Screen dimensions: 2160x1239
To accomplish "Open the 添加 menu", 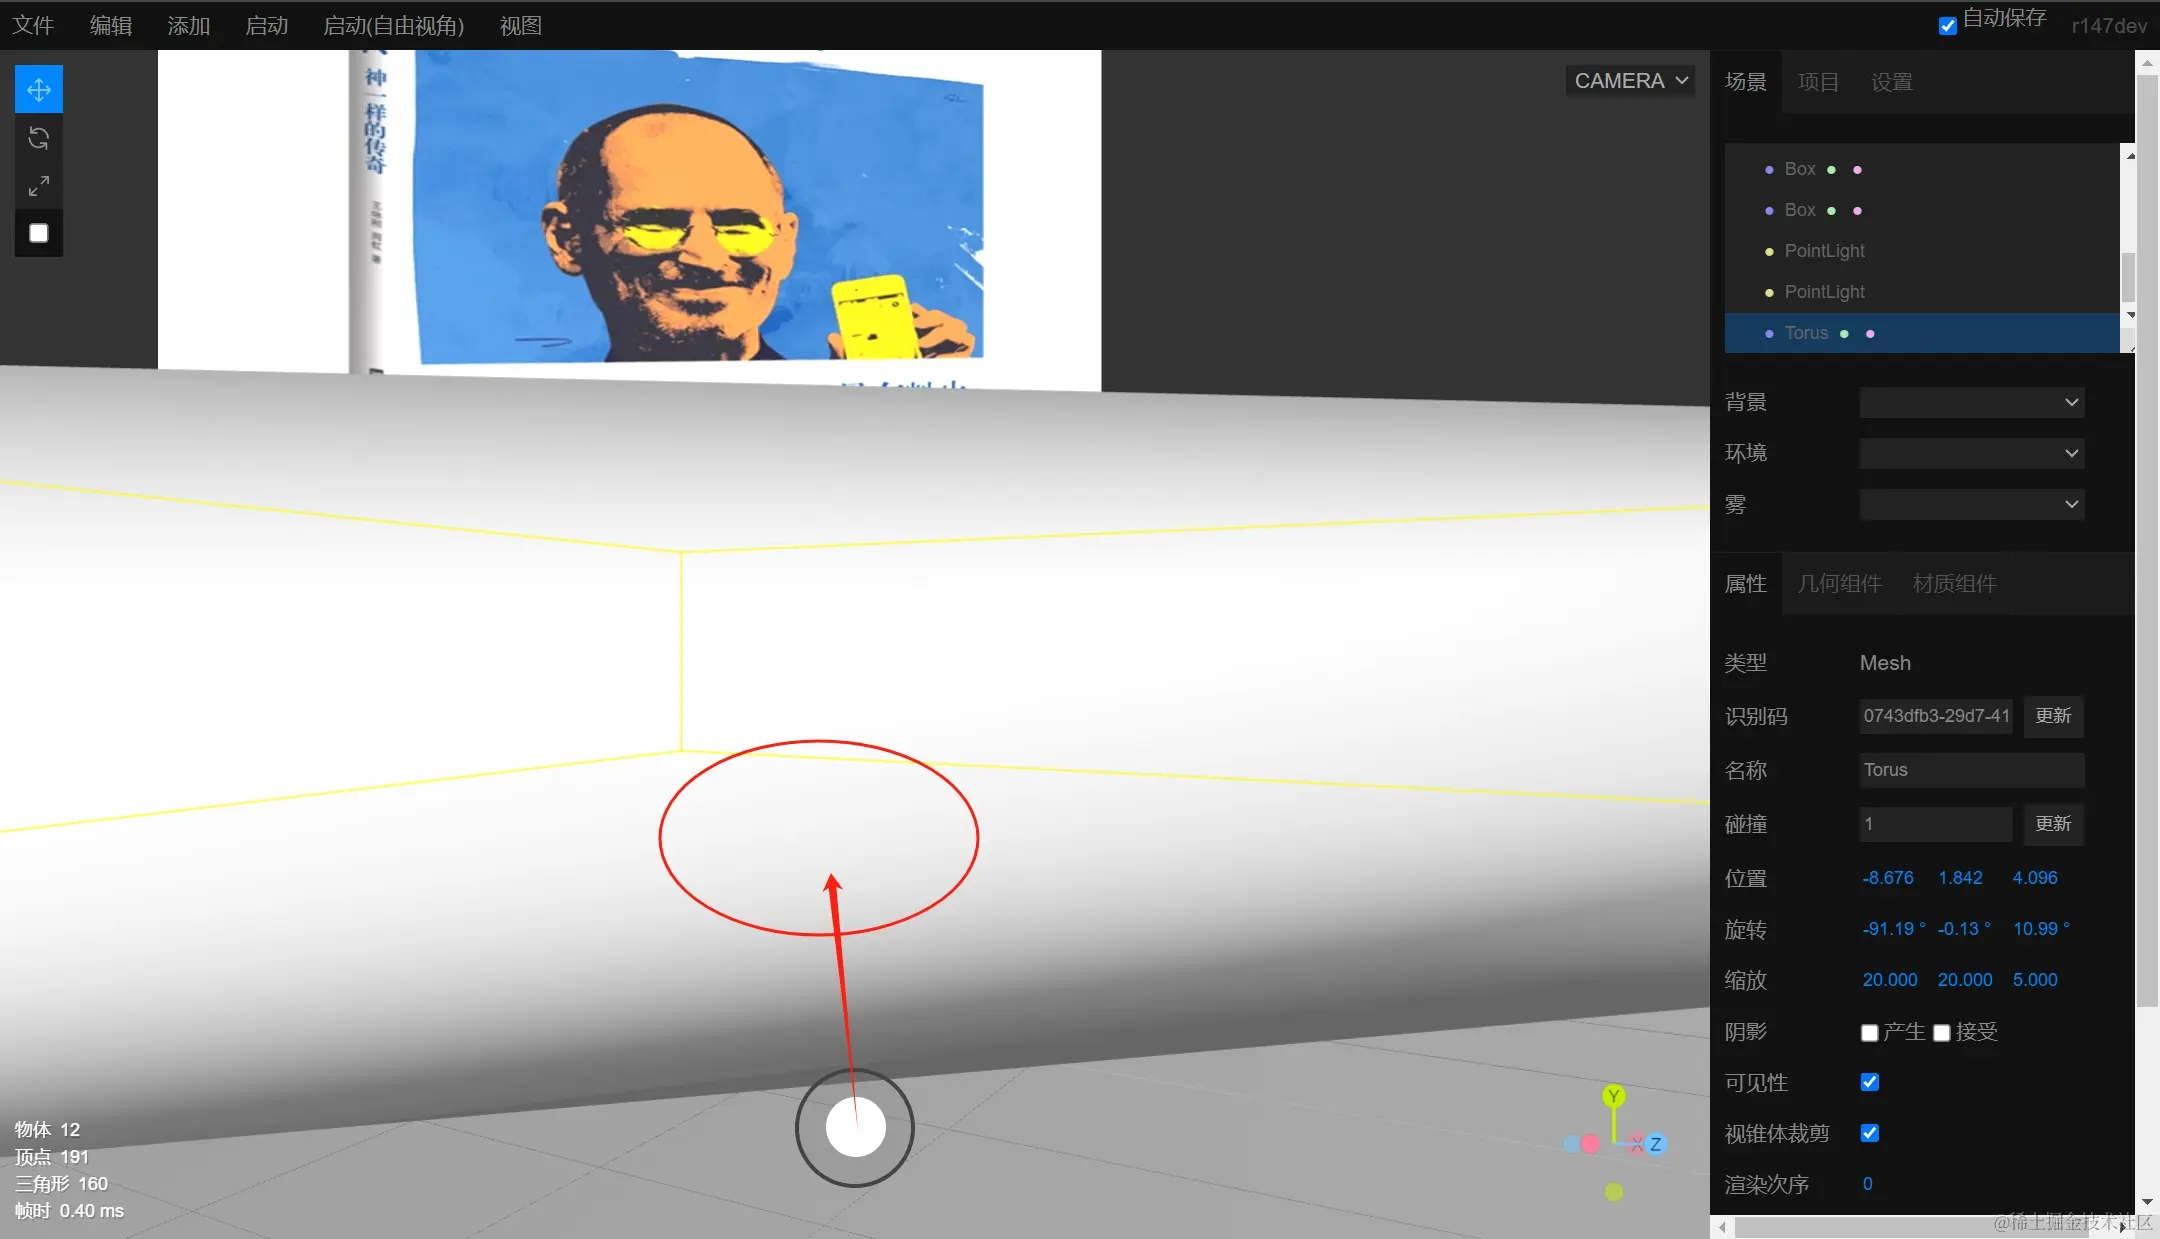I will click(188, 26).
